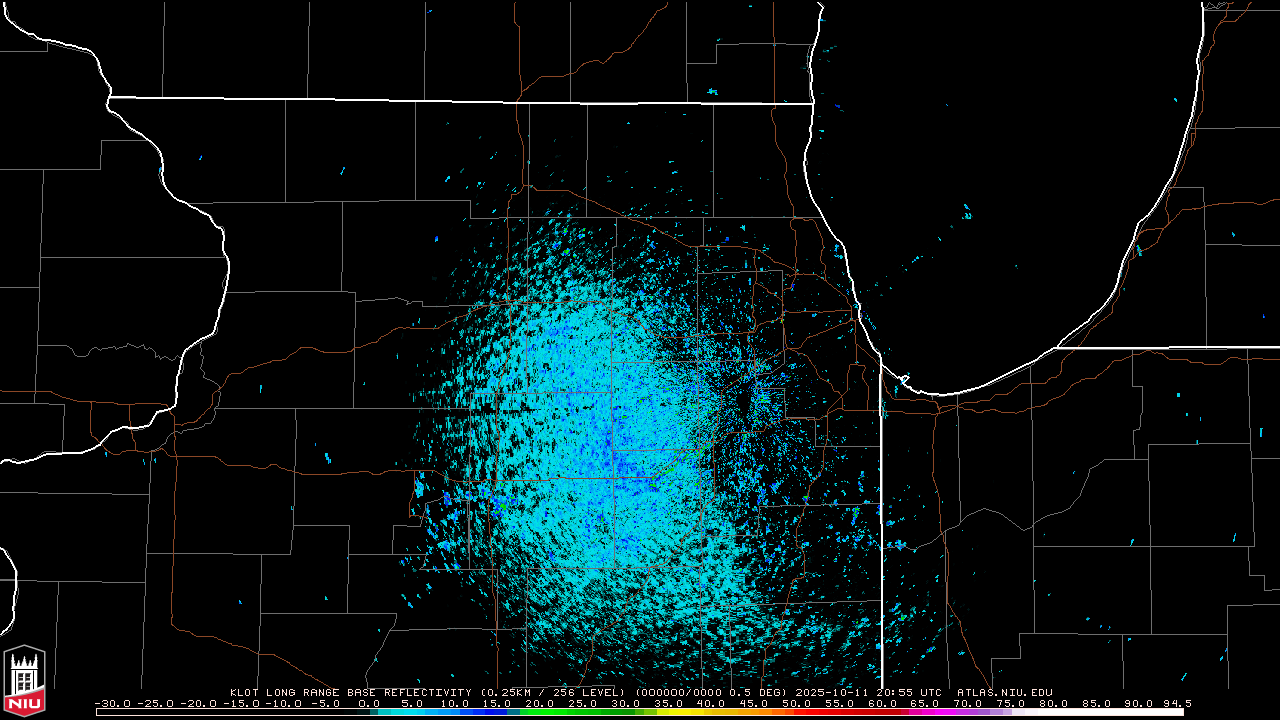The width and height of the screenshot is (1280, 720).
Task: Click the KLOT Long Range Base Reflectivity title
Action: [x=352, y=692]
